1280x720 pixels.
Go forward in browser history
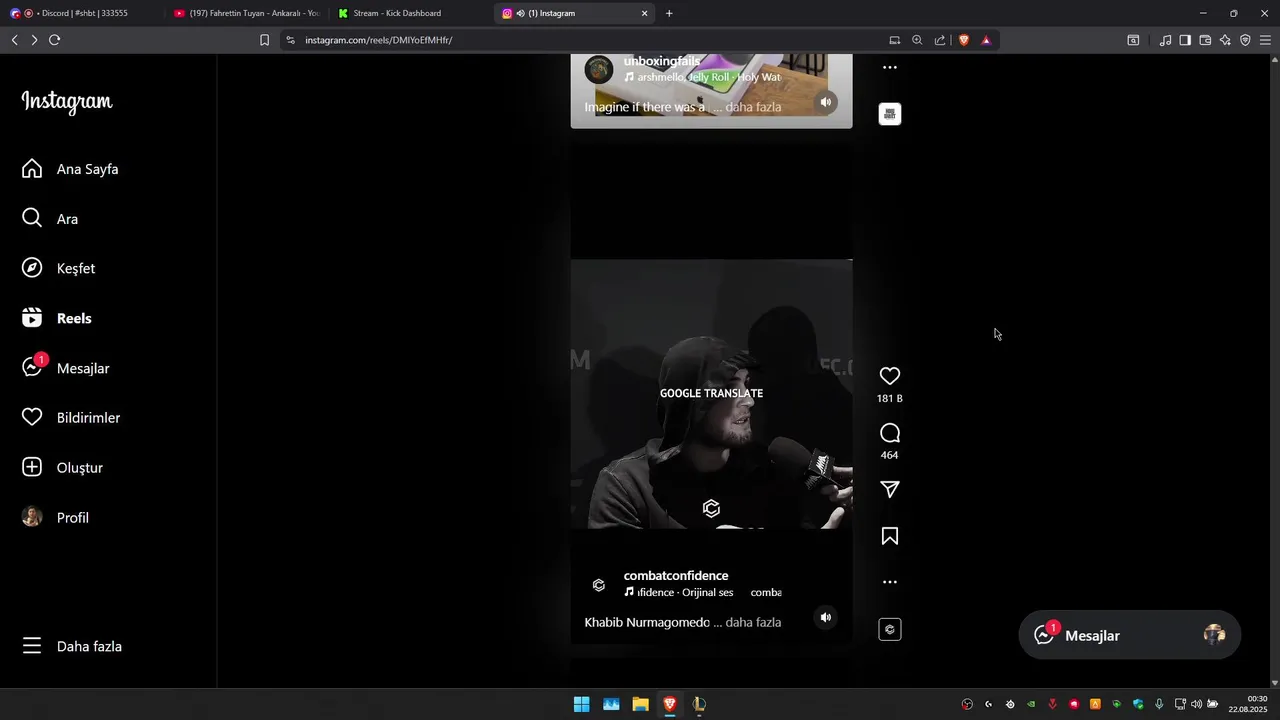point(34,40)
